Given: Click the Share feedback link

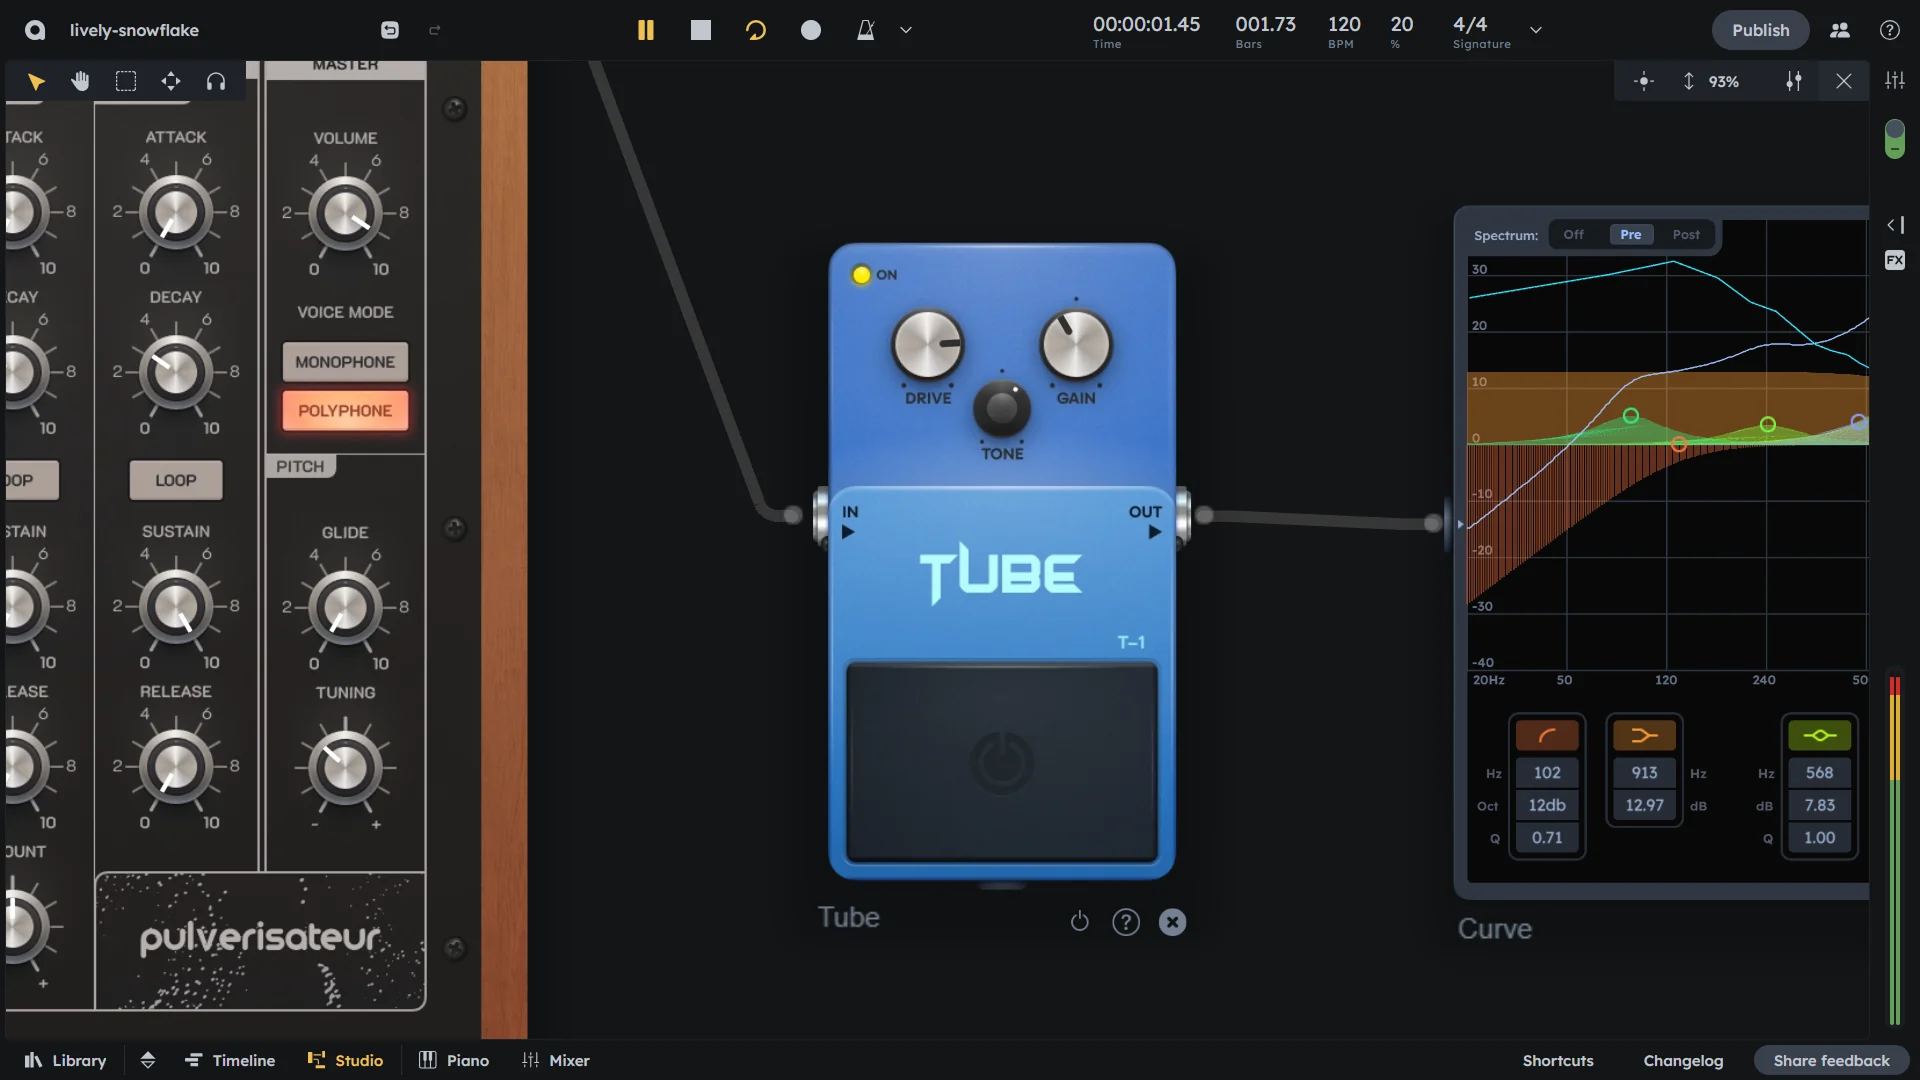Looking at the screenshot, I should pos(1831,1060).
